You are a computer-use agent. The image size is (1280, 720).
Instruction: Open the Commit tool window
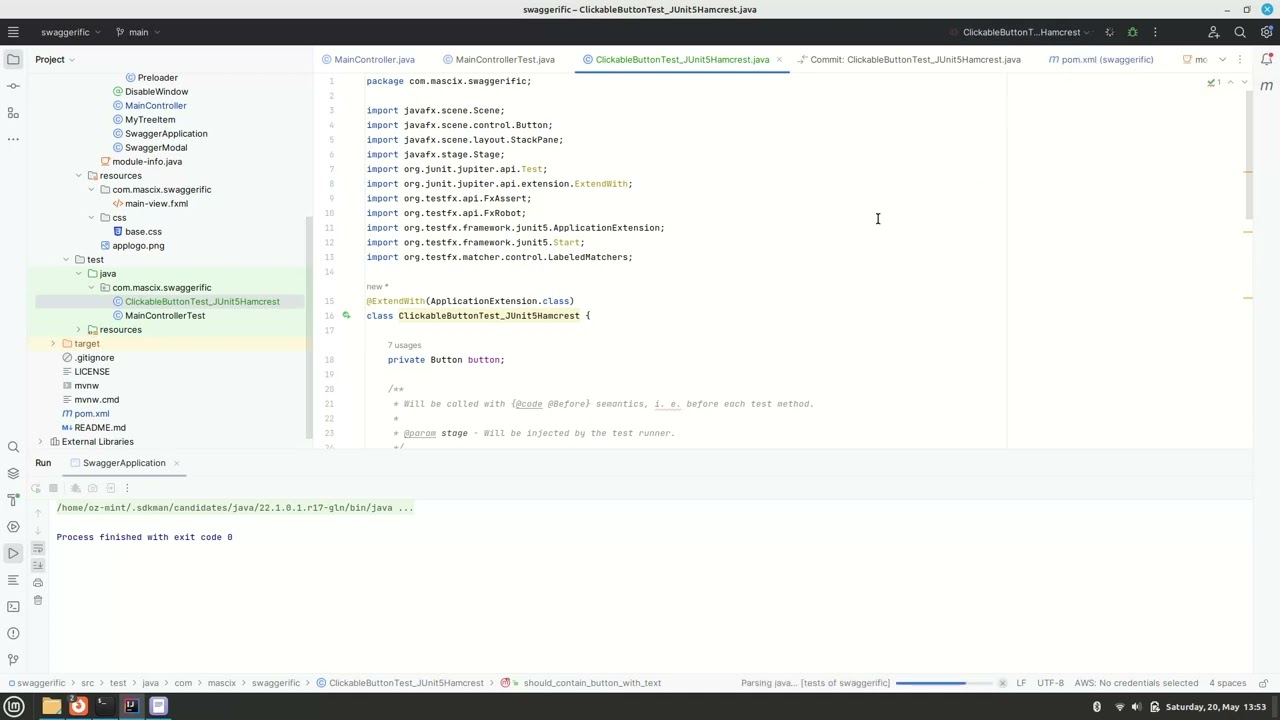[13, 86]
